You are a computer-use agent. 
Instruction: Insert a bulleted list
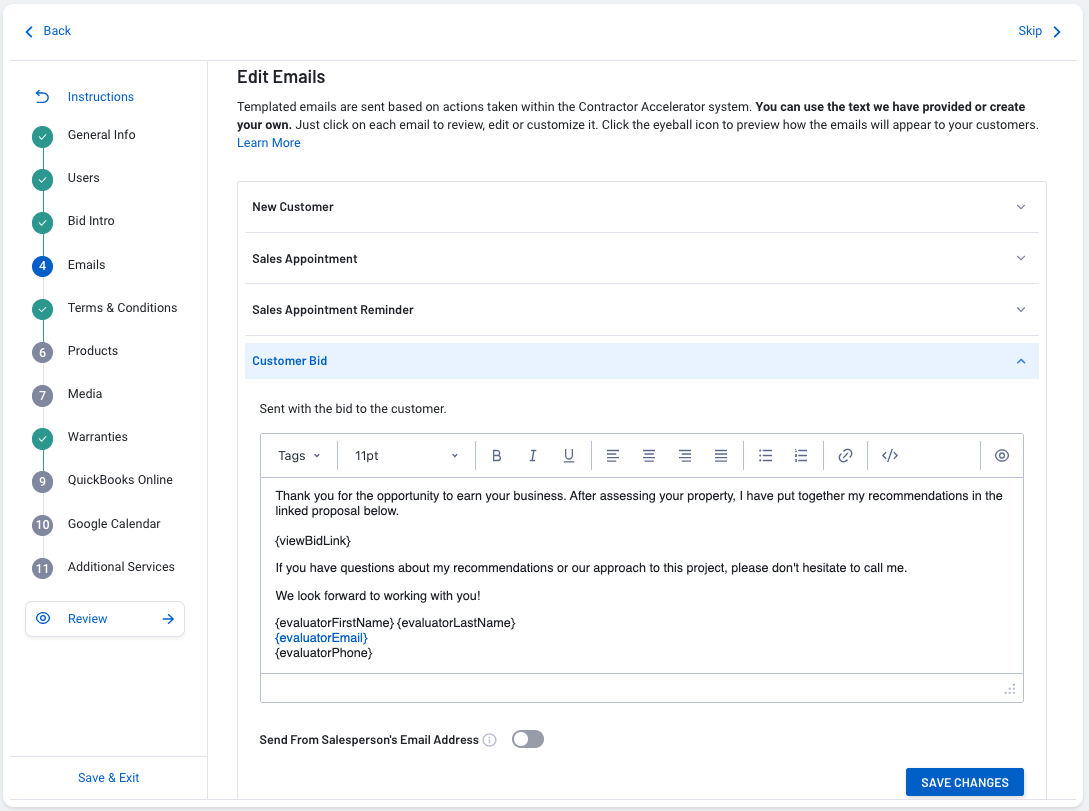coord(765,455)
